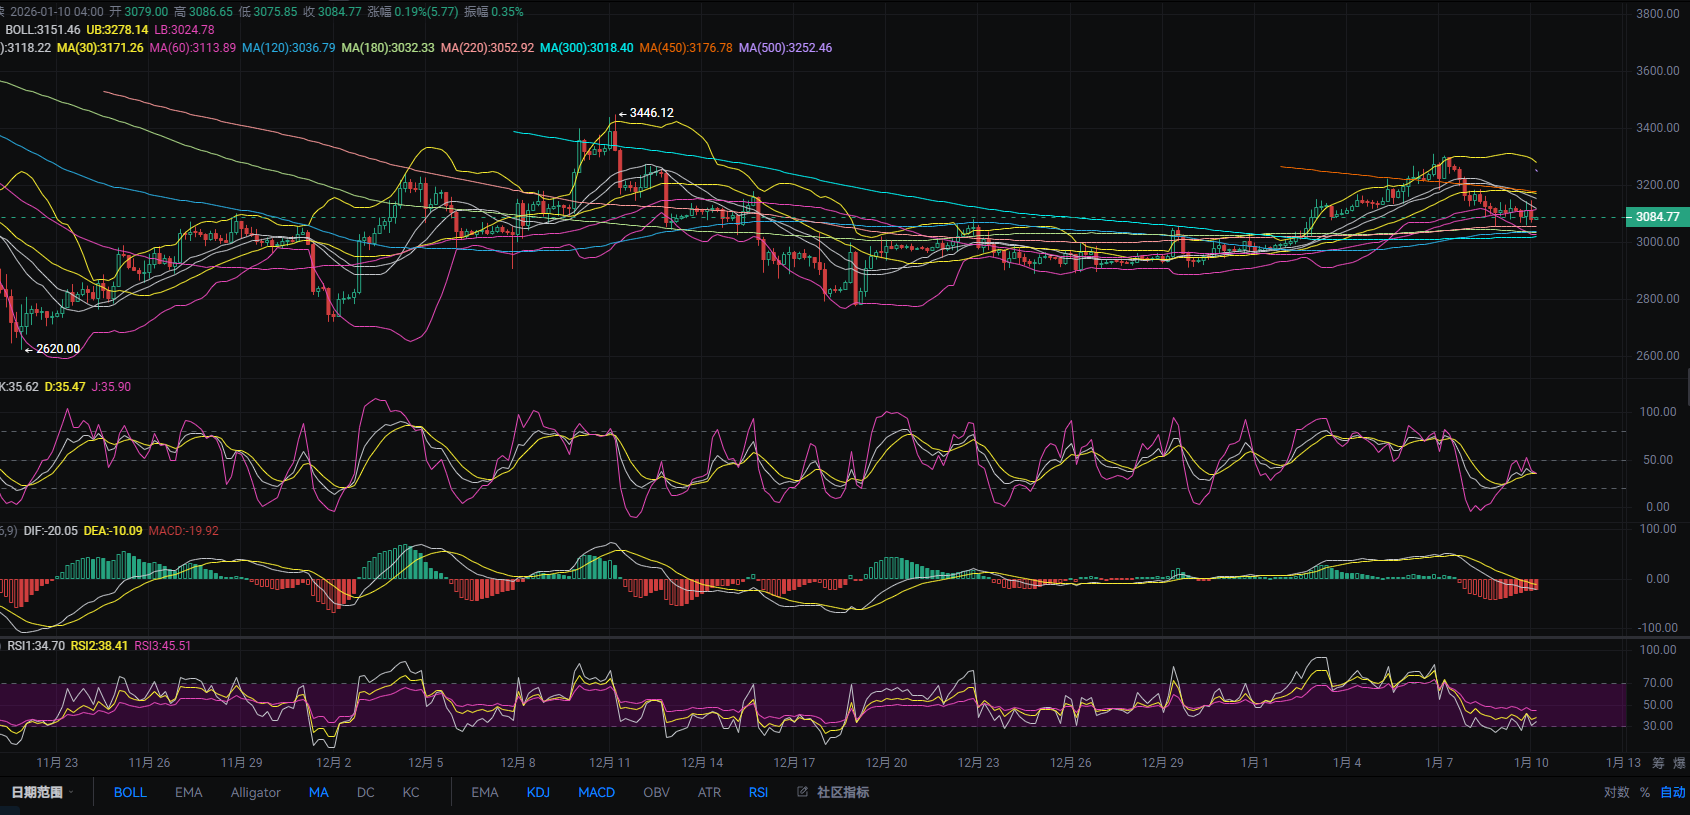Toggle the RSI indicator panel
Image resolution: width=1690 pixels, height=815 pixels.
758,792
